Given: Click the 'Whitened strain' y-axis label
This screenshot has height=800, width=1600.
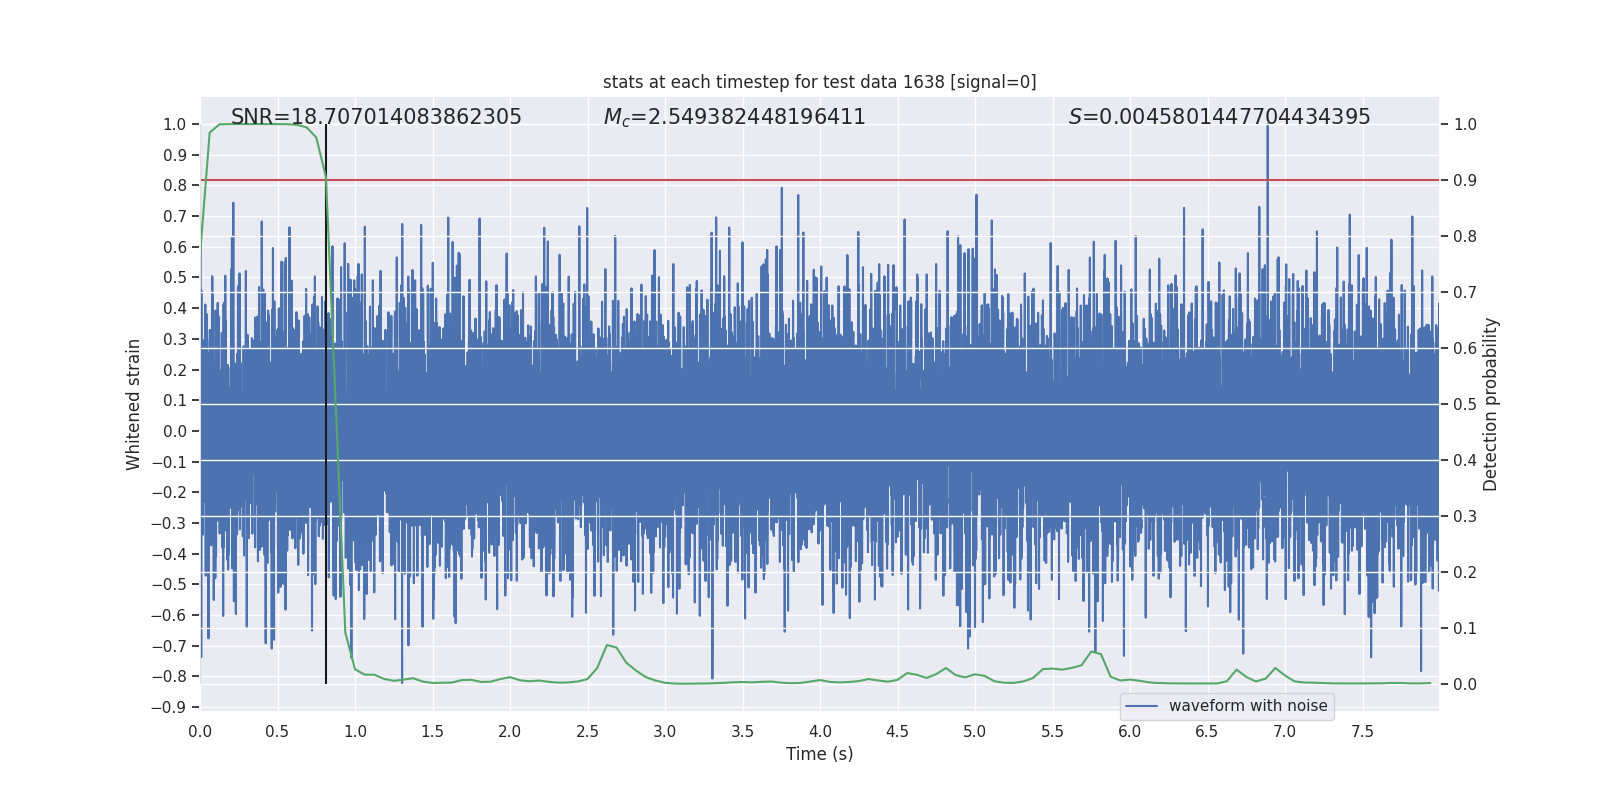Looking at the screenshot, I should 134,404.
